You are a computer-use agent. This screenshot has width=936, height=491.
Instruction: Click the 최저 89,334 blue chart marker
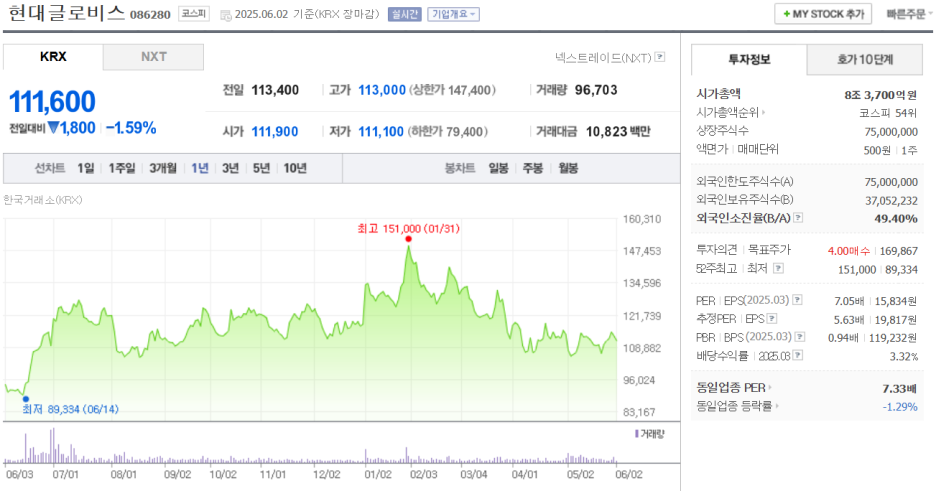pos(26,399)
